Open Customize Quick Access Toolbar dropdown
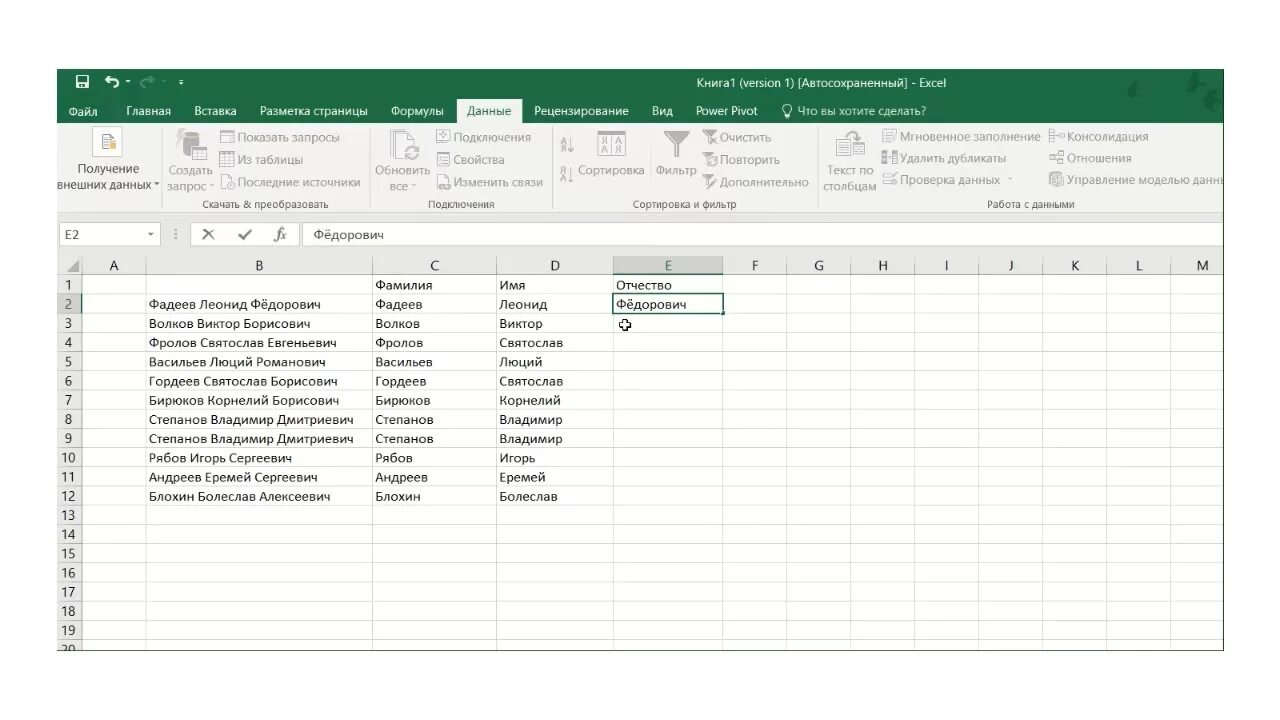This screenshot has width=1280, height=720. coord(181,82)
